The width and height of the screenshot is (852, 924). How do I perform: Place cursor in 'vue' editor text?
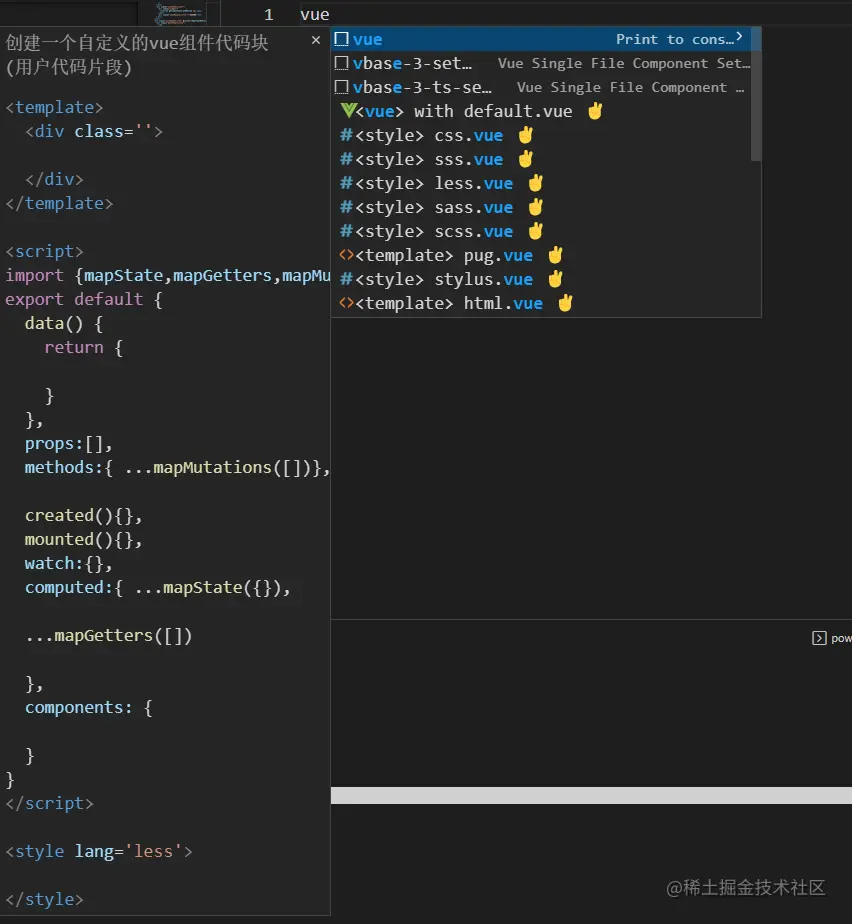(x=315, y=14)
